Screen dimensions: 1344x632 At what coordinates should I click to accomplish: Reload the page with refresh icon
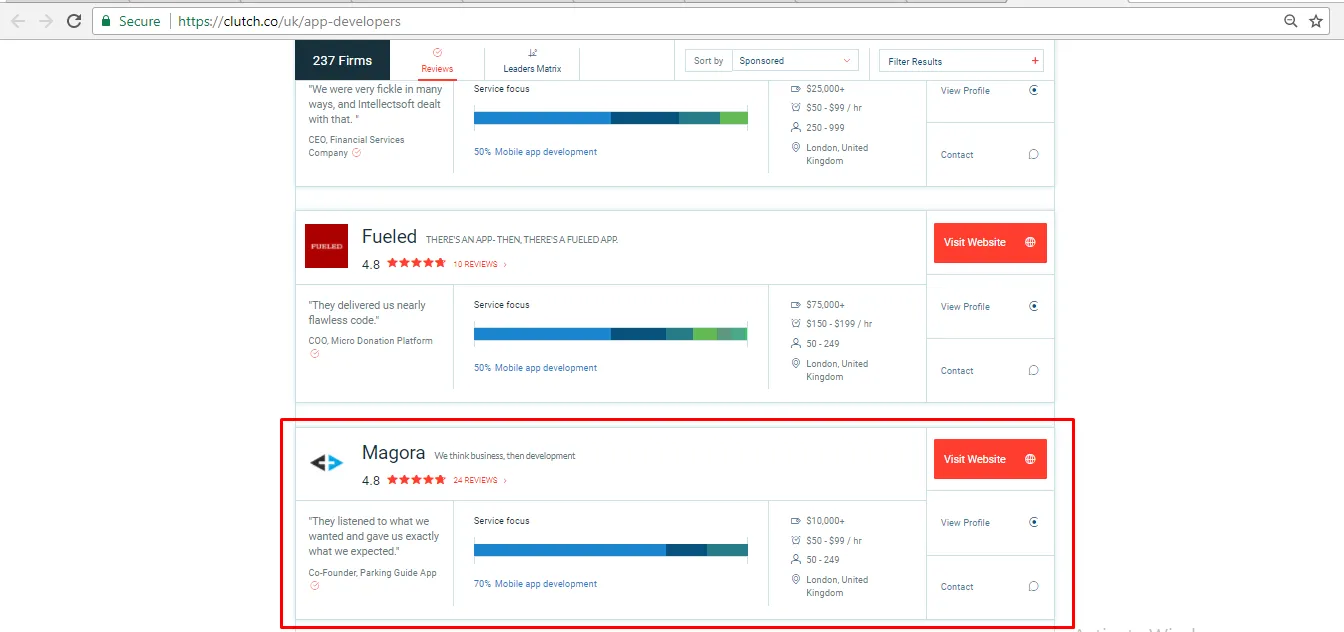pyautogui.click(x=74, y=21)
